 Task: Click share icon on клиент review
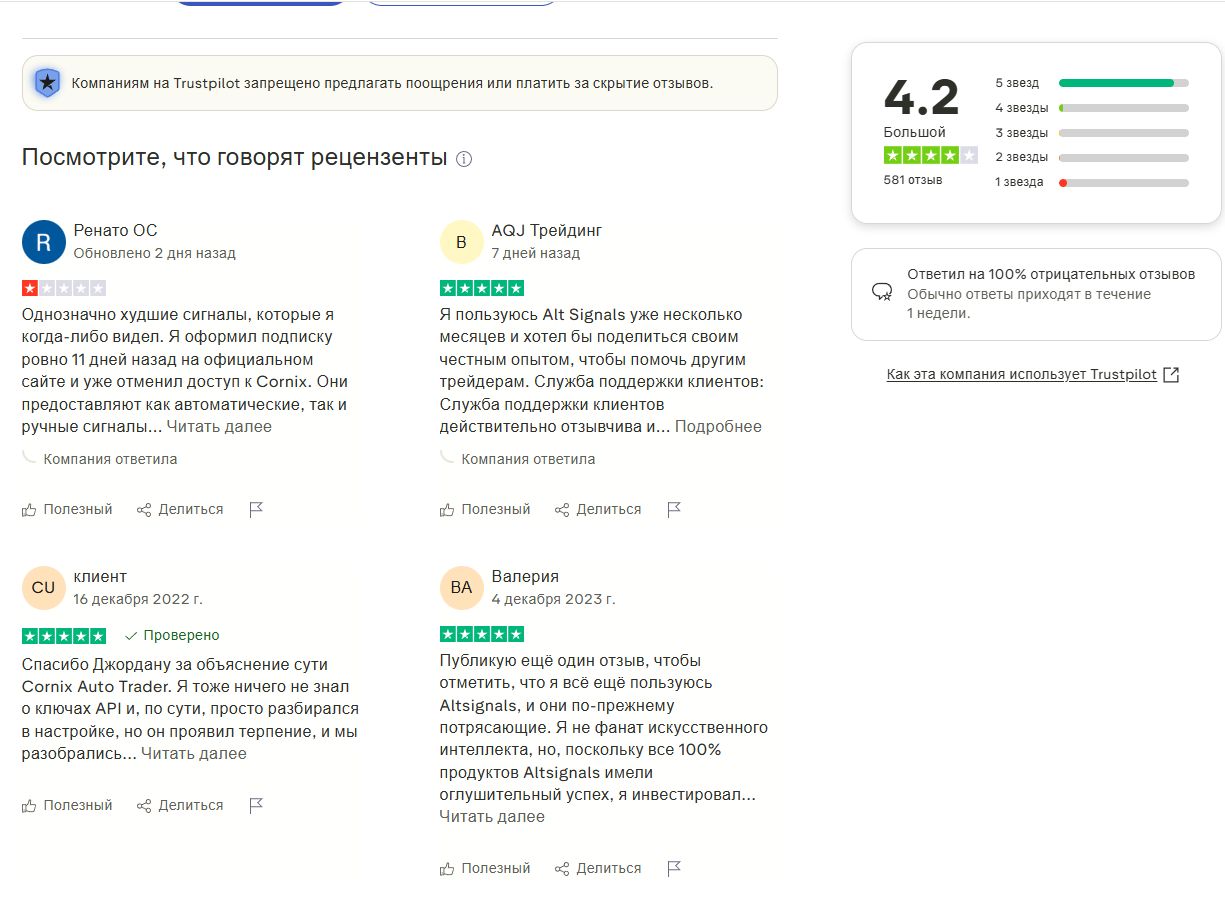144,806
